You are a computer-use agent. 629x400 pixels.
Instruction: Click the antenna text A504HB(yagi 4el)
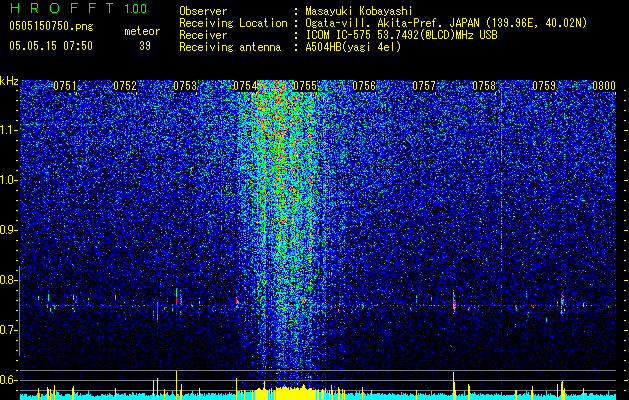pyautogui.click(x=353, y=47)
